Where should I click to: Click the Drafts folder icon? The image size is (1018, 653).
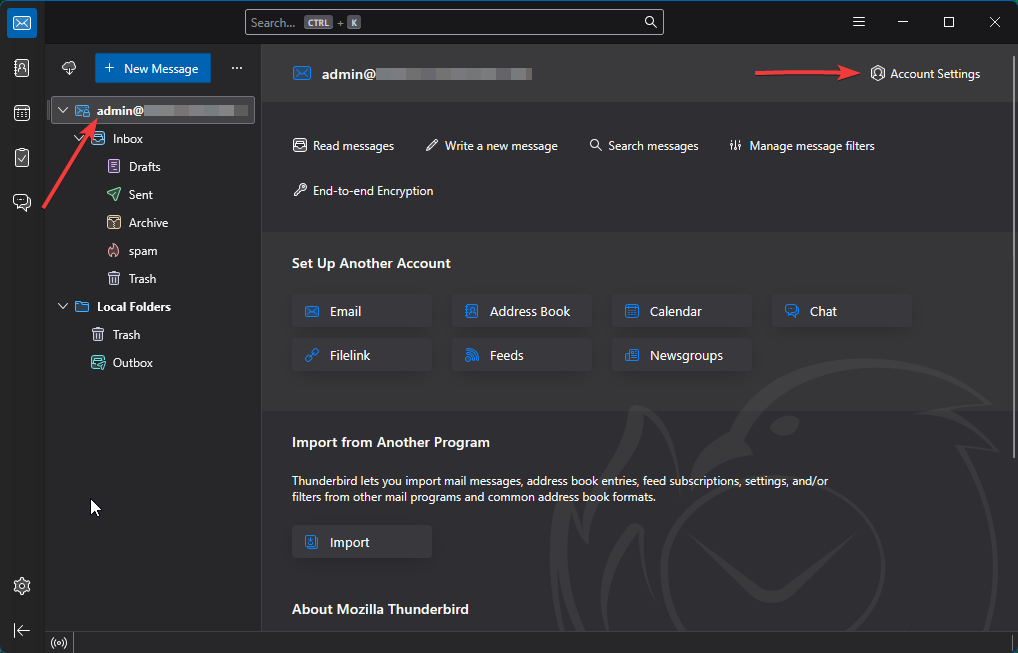coord(114,166)
